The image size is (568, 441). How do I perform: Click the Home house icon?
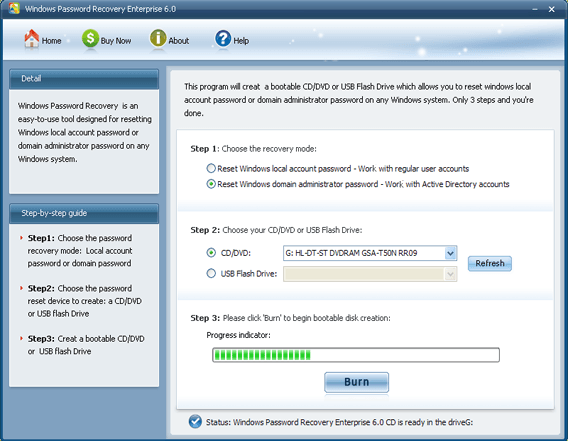(x=32, y=38)
